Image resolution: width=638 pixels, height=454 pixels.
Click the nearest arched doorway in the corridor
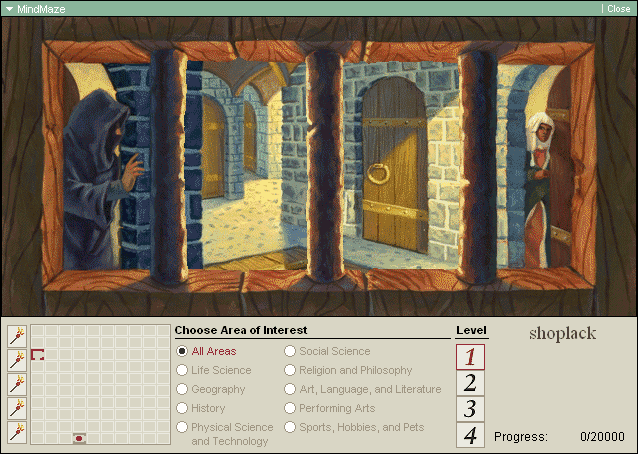coord(213,147)
